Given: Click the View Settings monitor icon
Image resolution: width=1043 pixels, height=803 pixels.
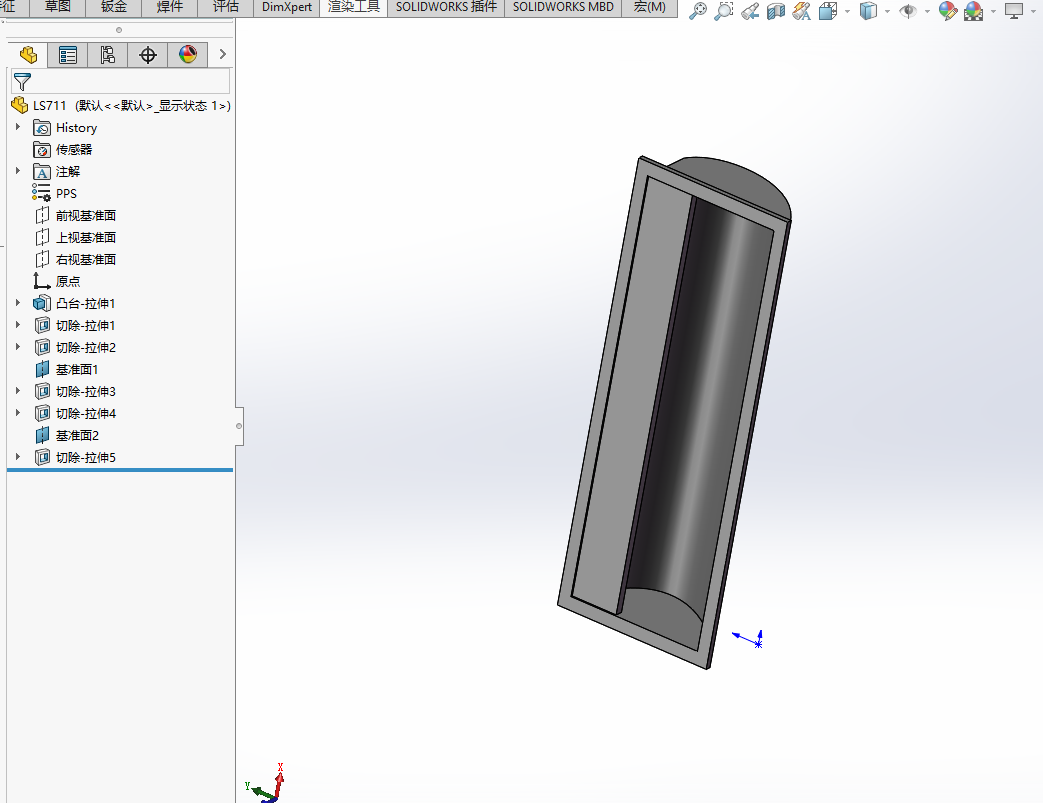Looking at the screenshot, I should tap(1013, 11).
